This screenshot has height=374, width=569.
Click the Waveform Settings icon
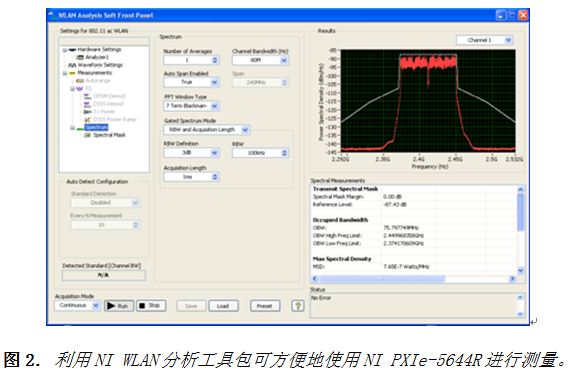(x=72, y=65)
